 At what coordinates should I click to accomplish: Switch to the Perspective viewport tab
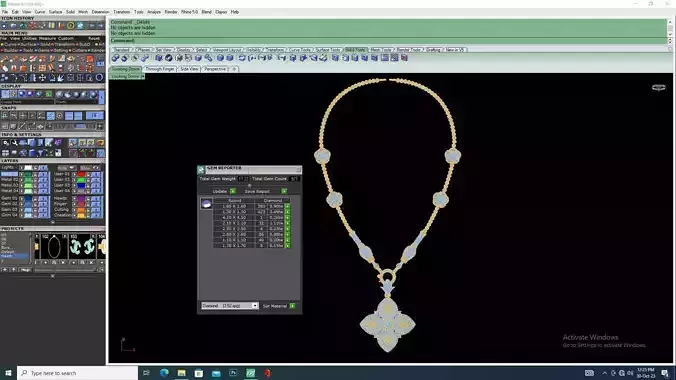pos(215,69)
